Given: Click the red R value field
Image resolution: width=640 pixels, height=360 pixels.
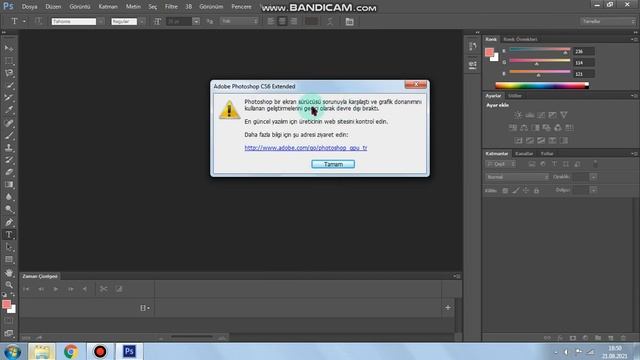Looking at the screenshot, I should coord(584,51).
